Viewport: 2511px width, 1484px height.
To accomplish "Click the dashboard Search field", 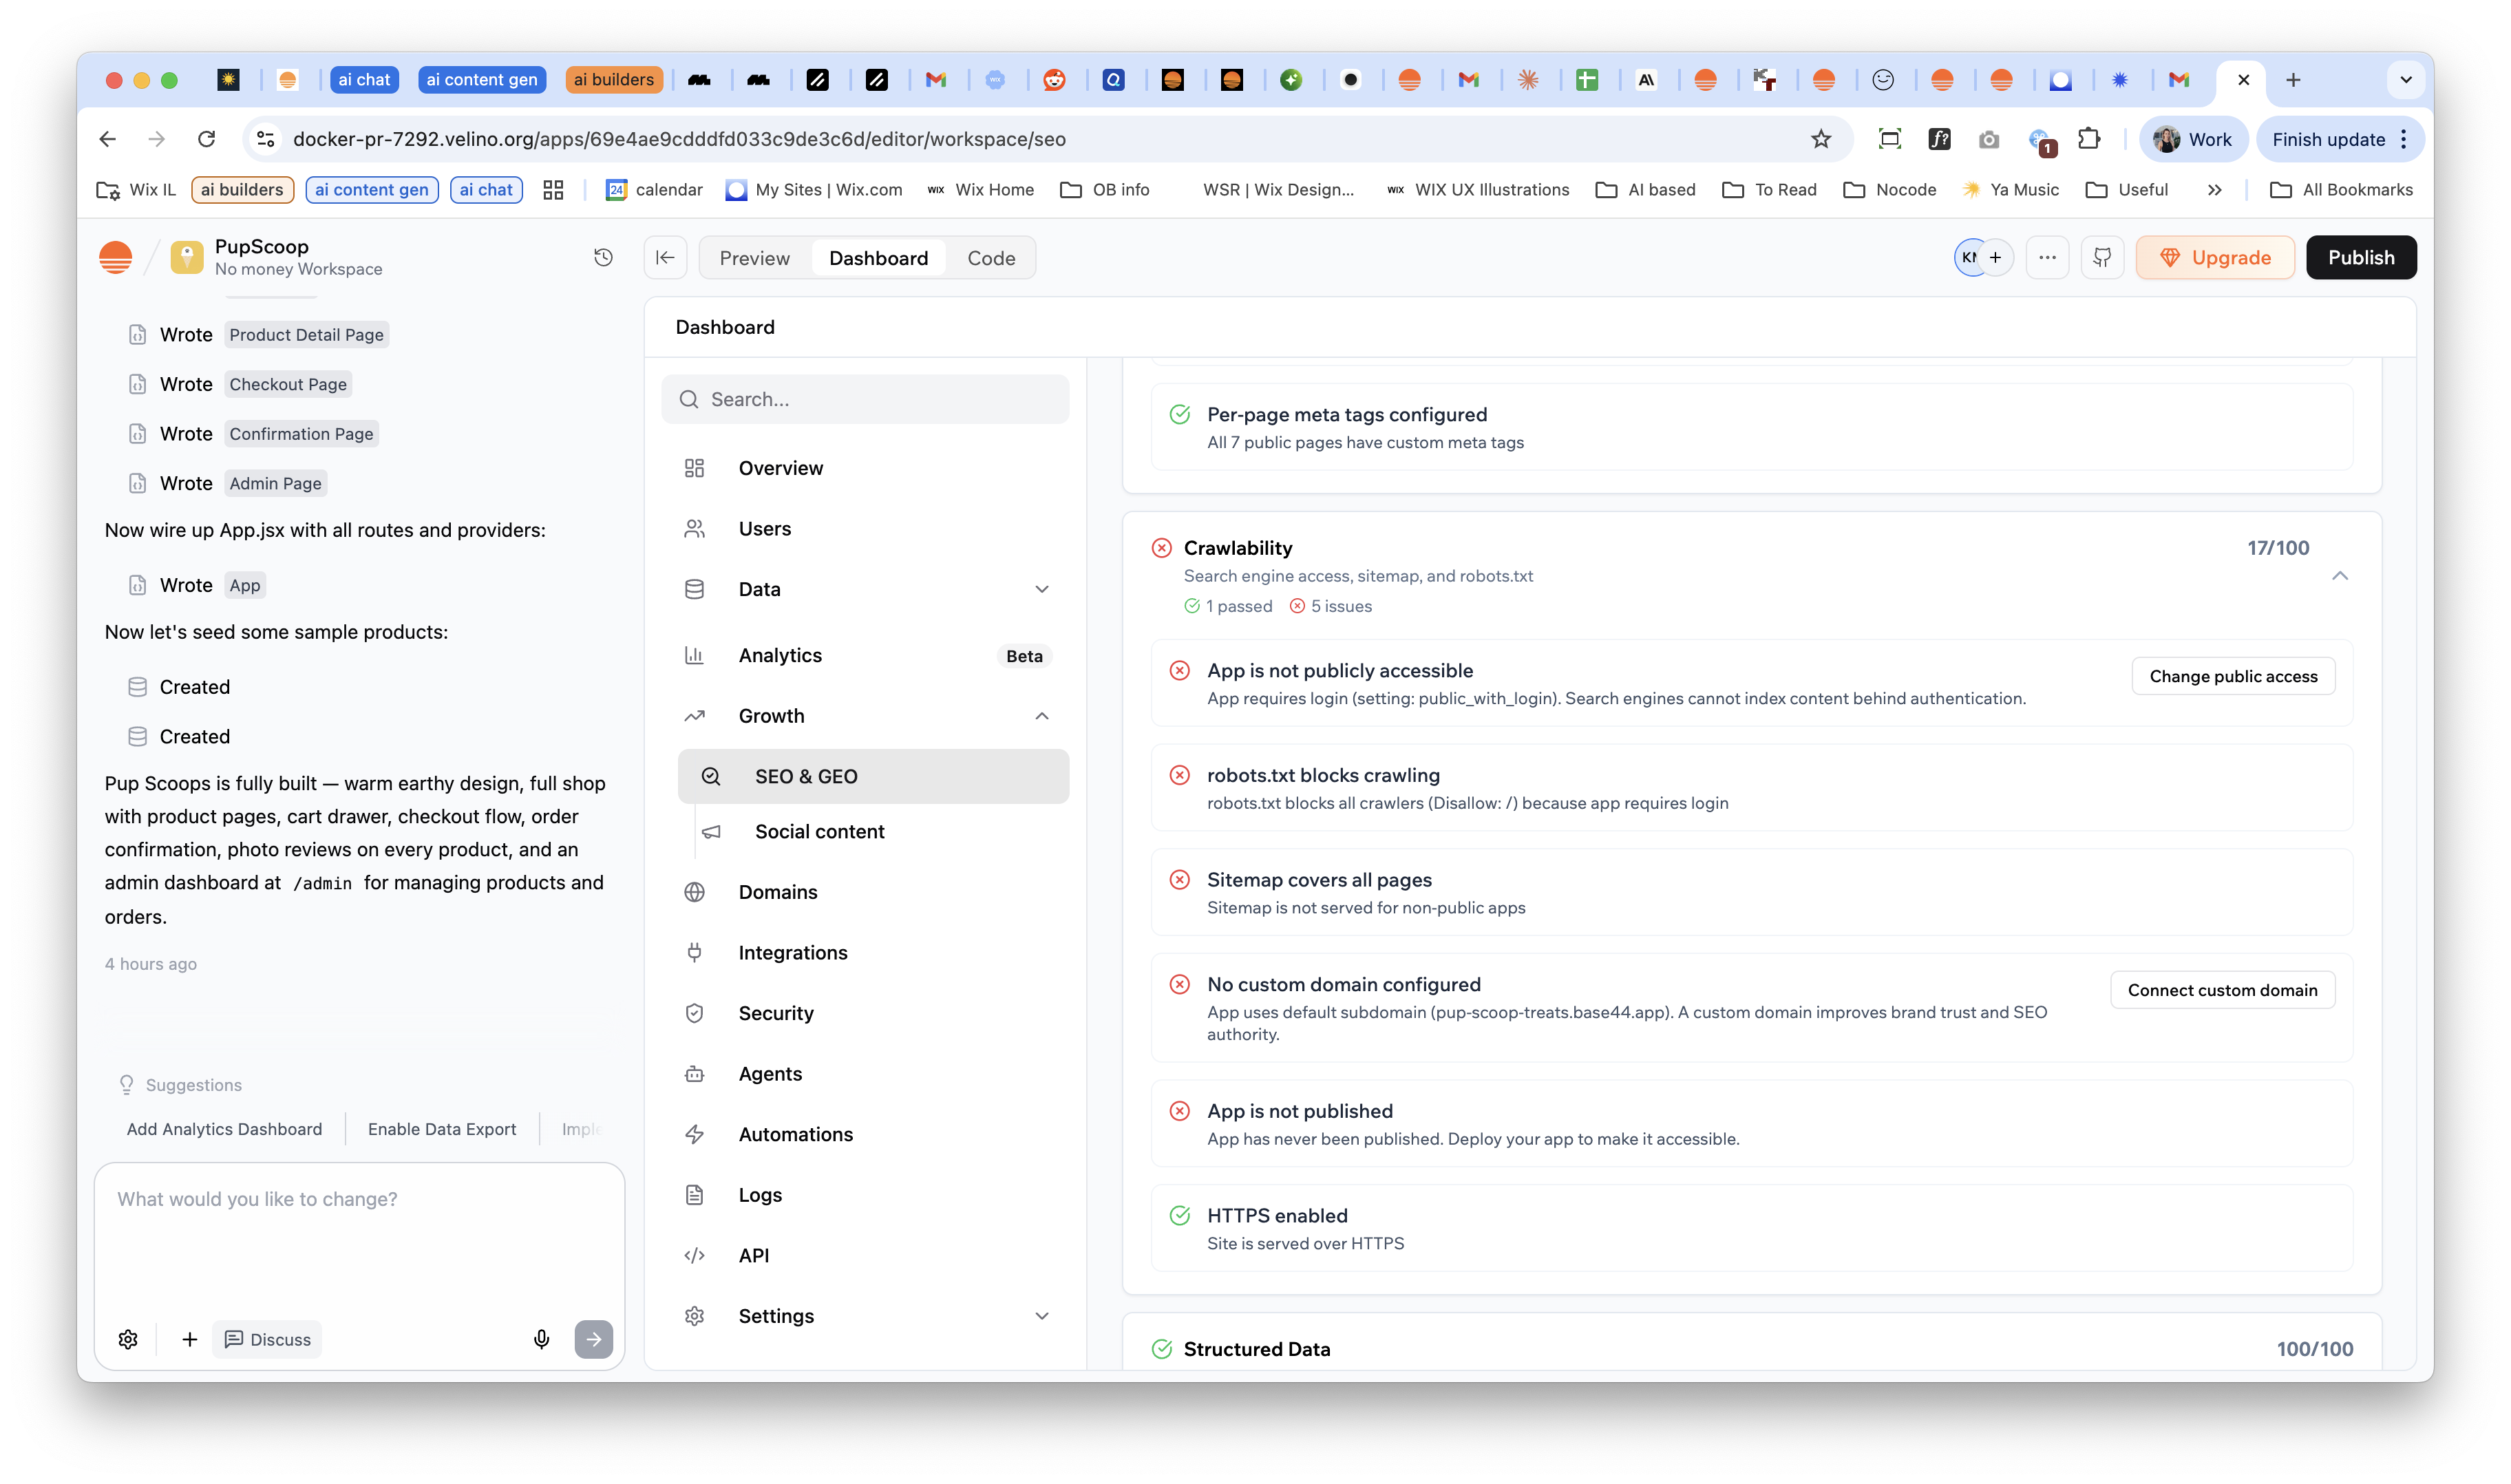I will (865, 399).
